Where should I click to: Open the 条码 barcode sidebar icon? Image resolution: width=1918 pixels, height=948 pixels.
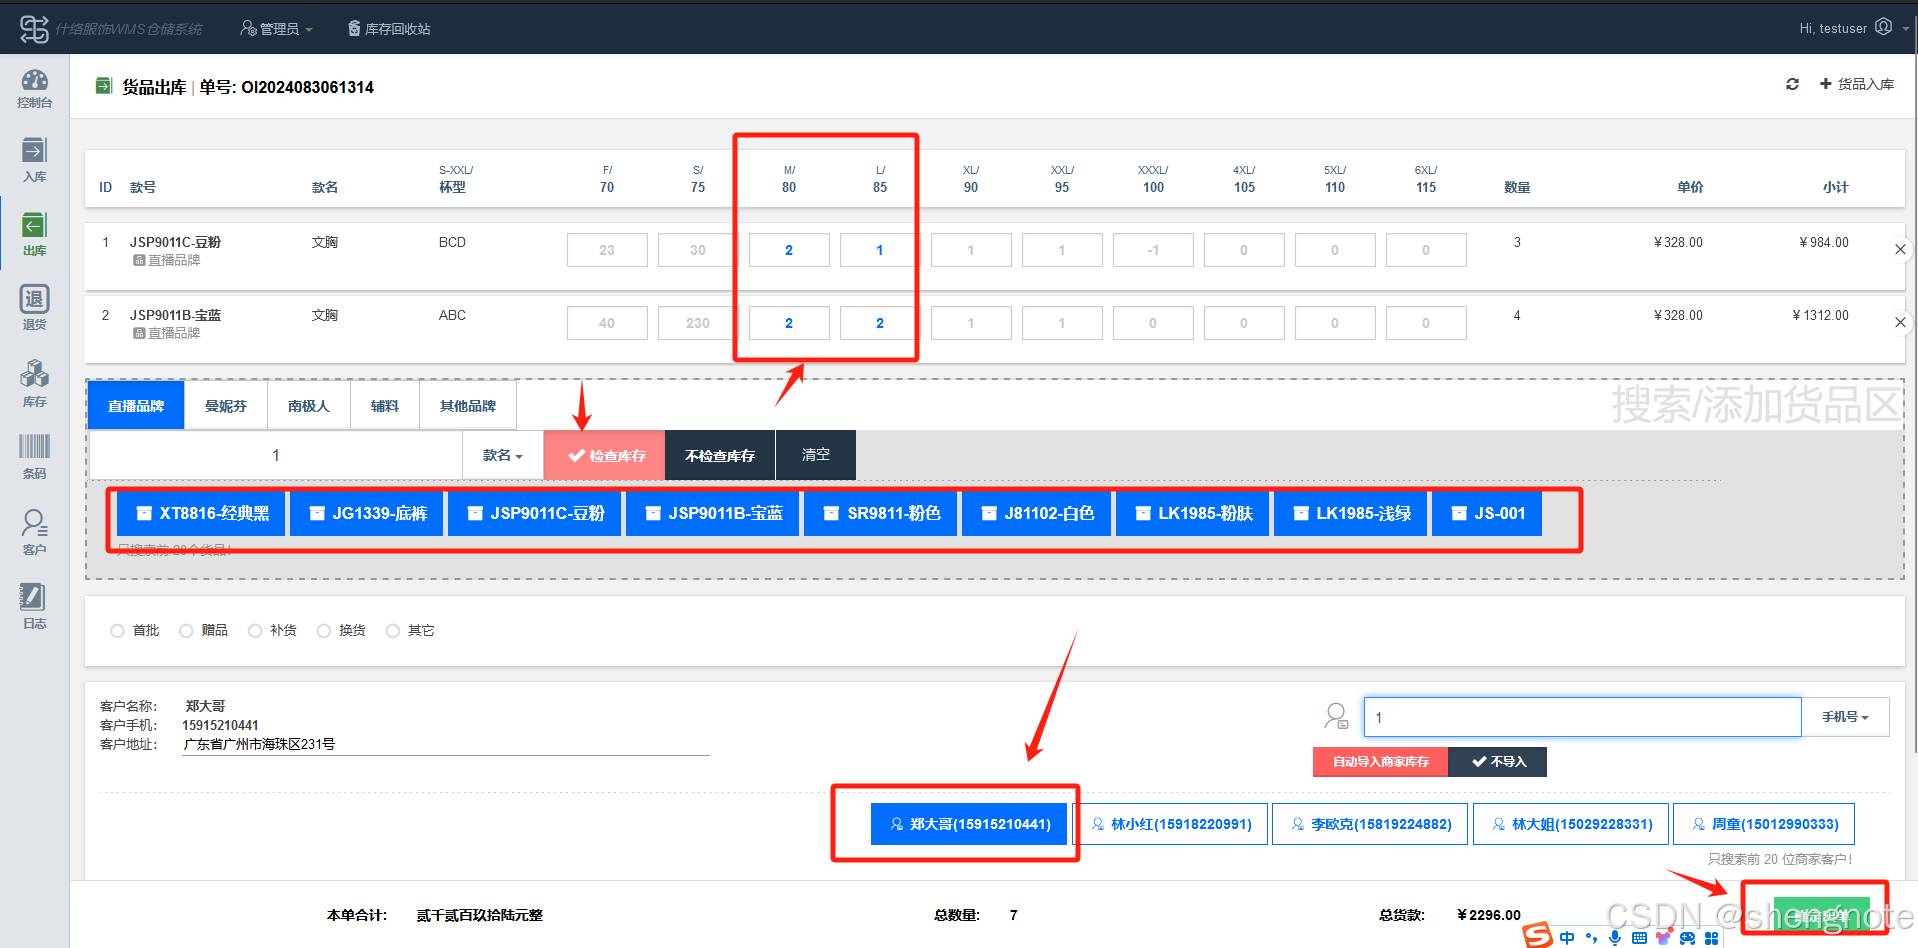34,456
